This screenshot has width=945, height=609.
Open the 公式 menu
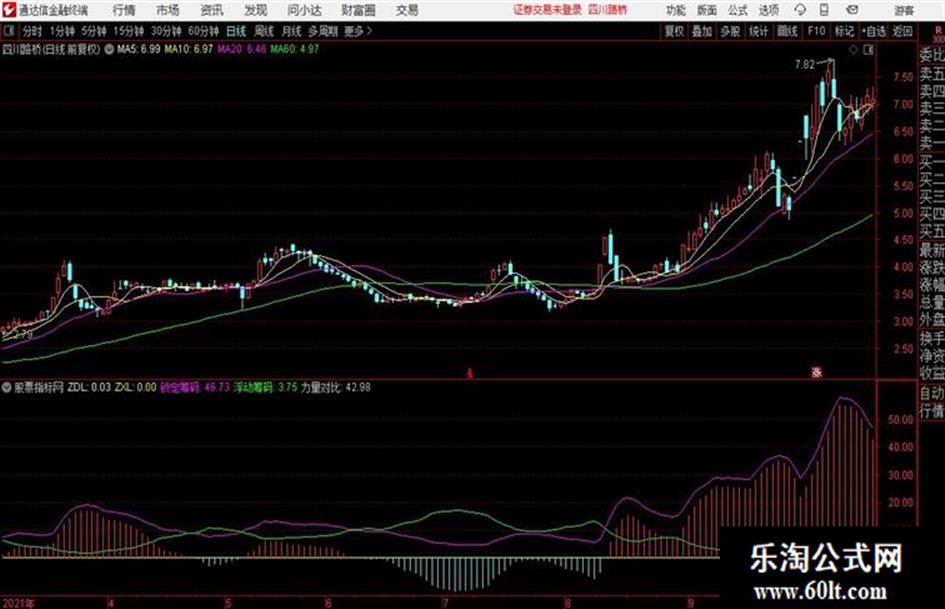738,10
